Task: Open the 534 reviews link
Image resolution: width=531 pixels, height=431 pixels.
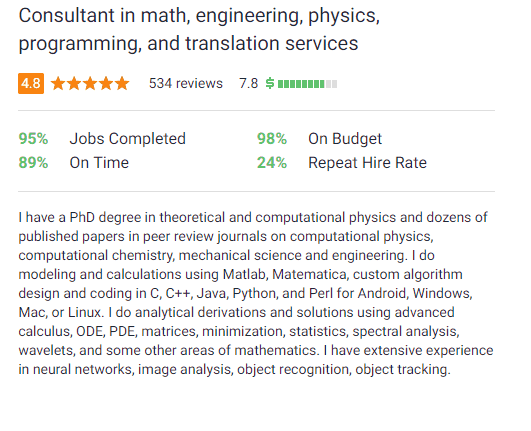Action: [x=186, y=83]
